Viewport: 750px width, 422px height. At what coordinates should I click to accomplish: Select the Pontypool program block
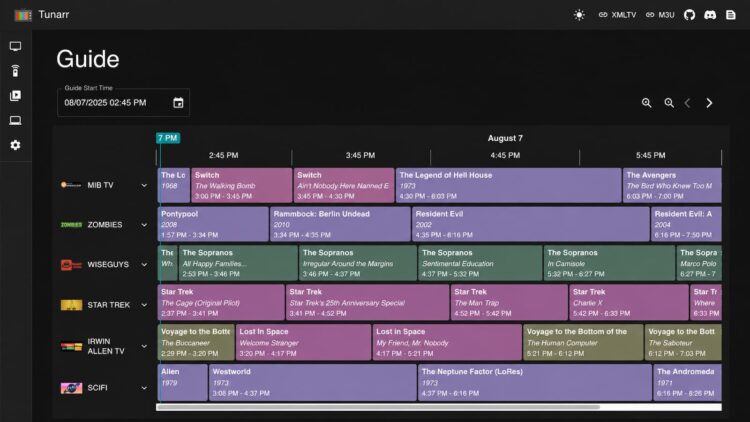point(213,224)
